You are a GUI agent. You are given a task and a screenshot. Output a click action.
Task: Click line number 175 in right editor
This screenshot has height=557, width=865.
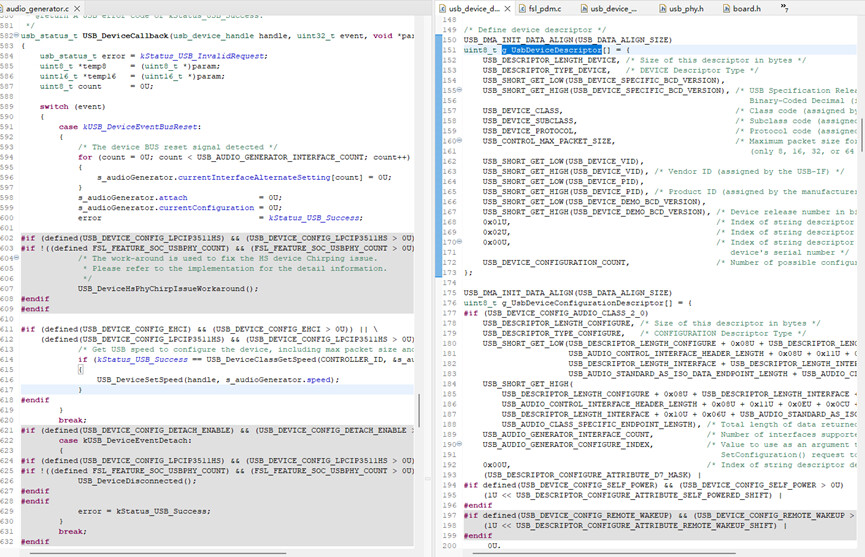pos(449,292)
